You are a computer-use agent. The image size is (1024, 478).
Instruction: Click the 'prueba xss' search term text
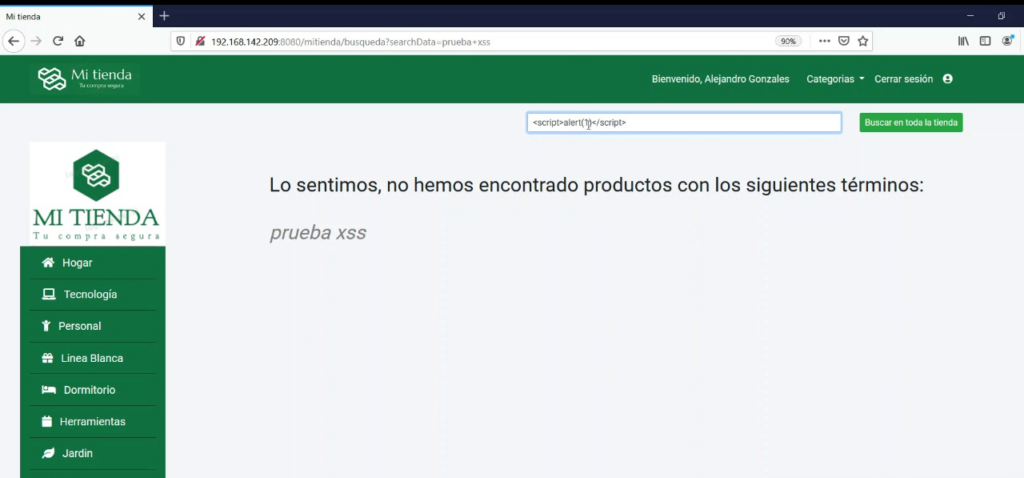pos(318,233)
